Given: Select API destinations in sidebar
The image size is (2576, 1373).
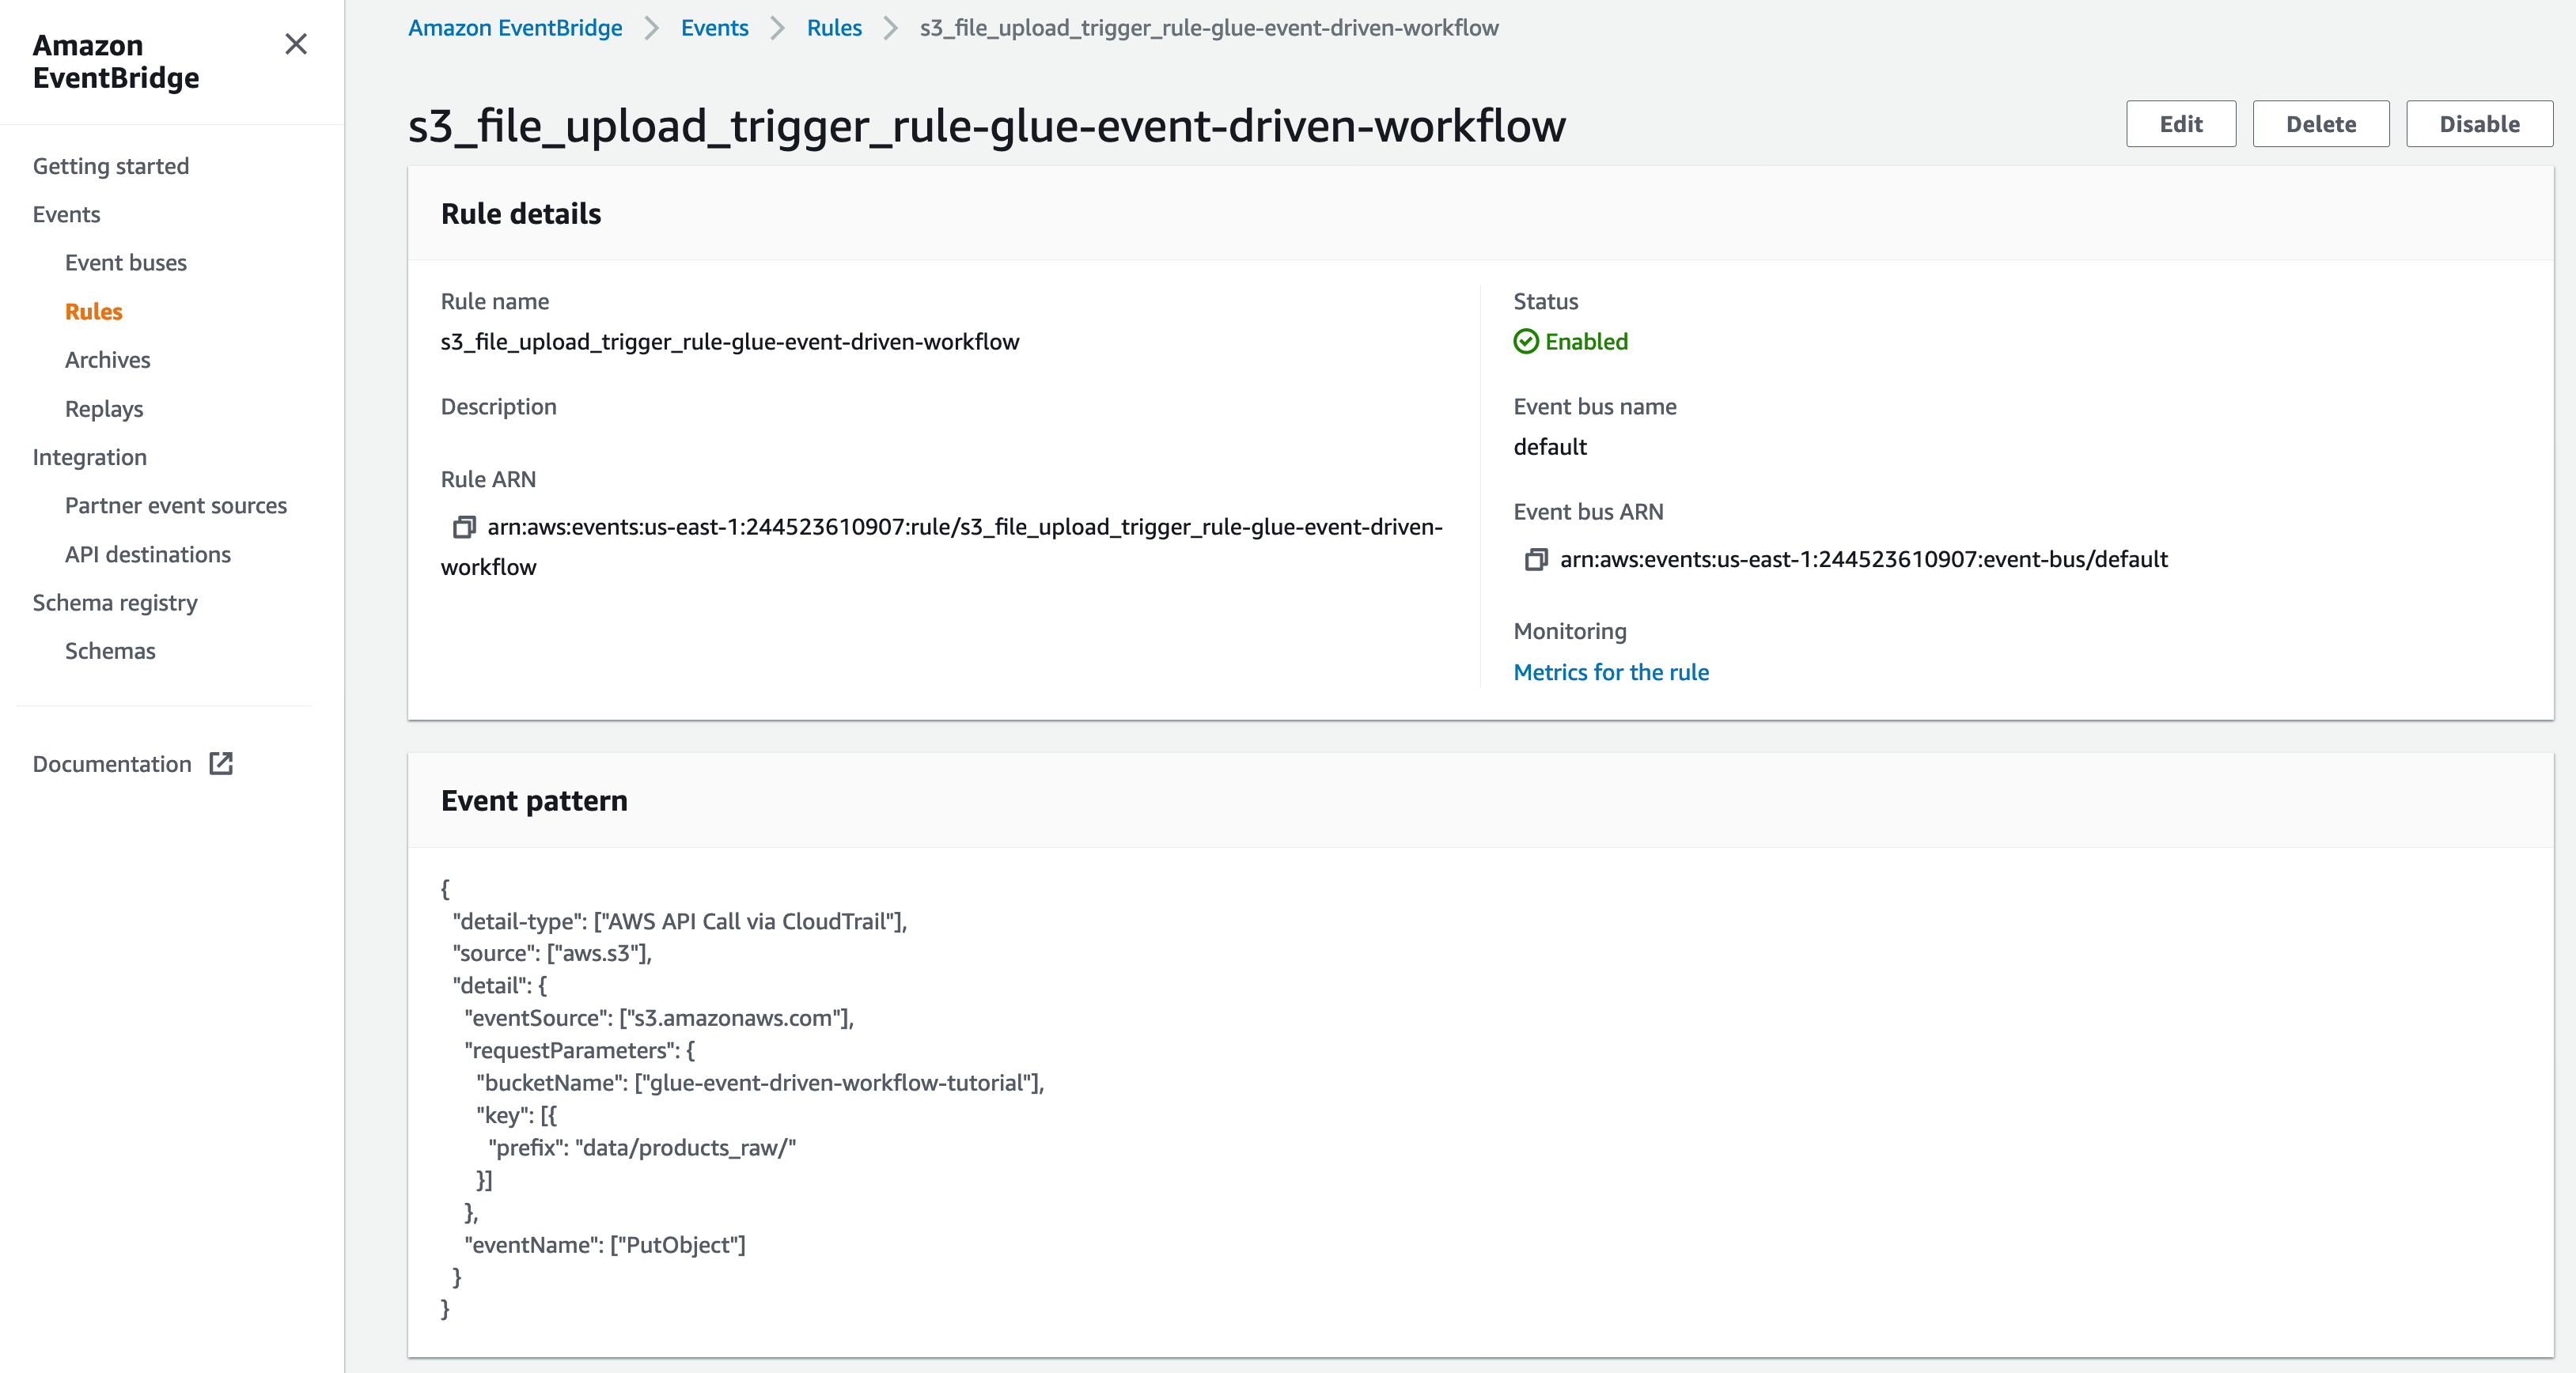Looking at the screenshot, I should [148, 554].
